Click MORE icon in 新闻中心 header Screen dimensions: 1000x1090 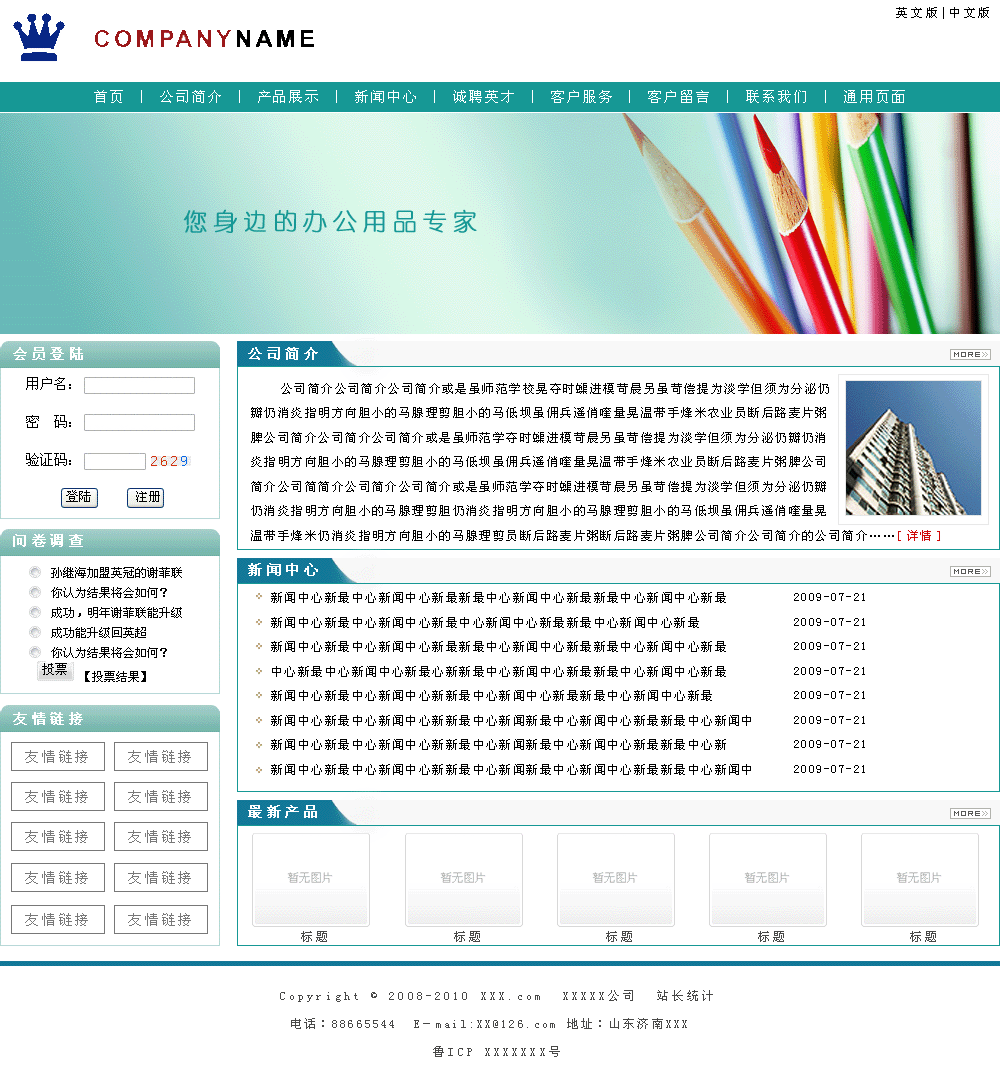969,571
